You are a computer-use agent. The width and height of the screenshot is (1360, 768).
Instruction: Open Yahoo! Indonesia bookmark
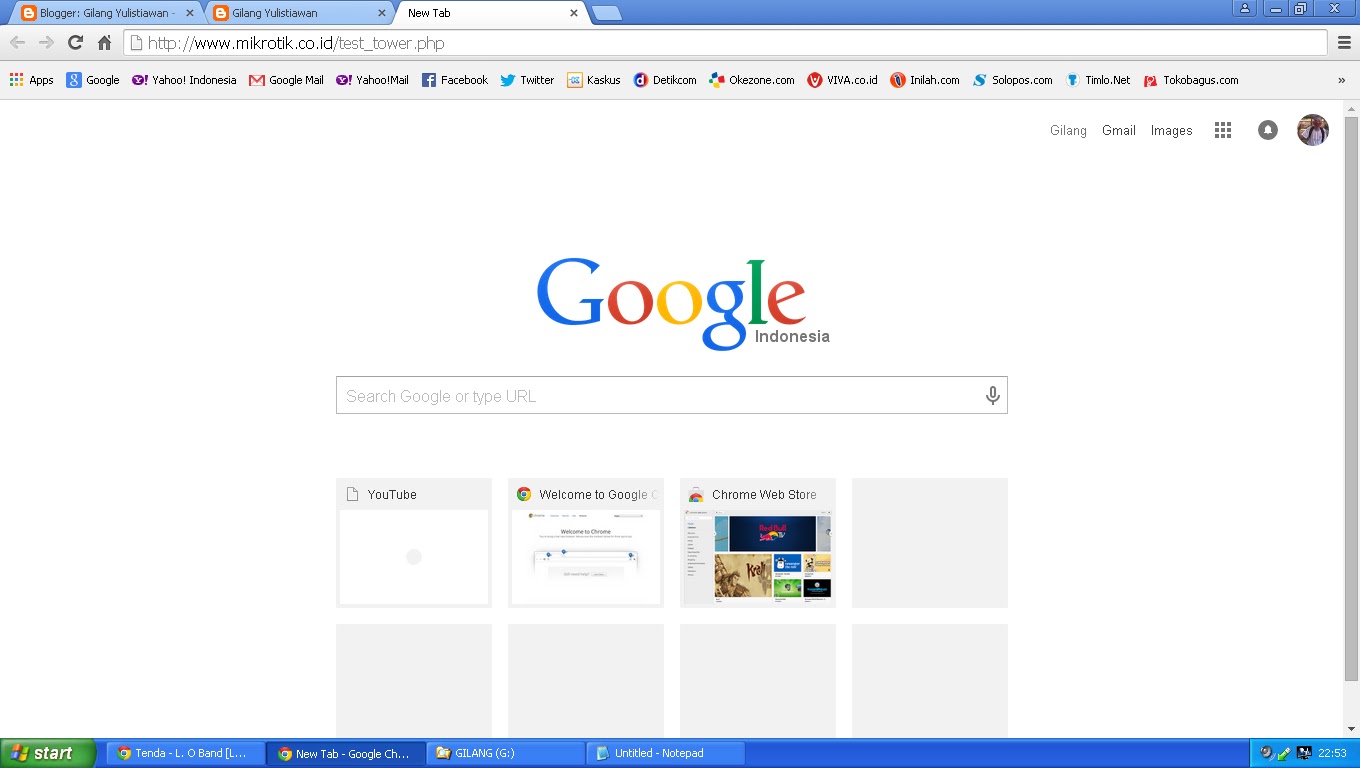[x=184, y=80]
